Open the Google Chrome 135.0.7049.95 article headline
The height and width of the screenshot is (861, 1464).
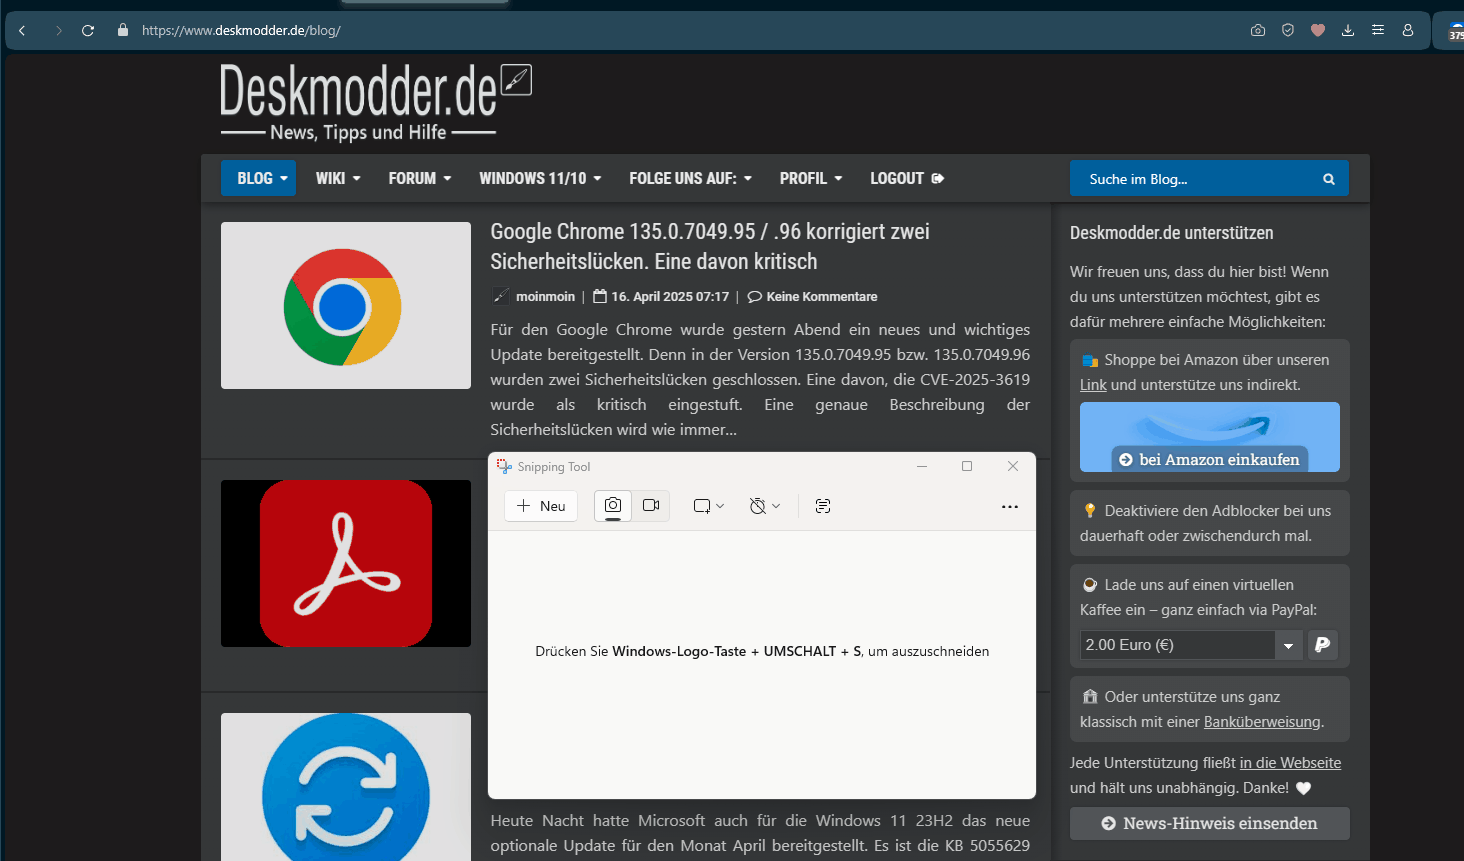(x=710, y=246)
